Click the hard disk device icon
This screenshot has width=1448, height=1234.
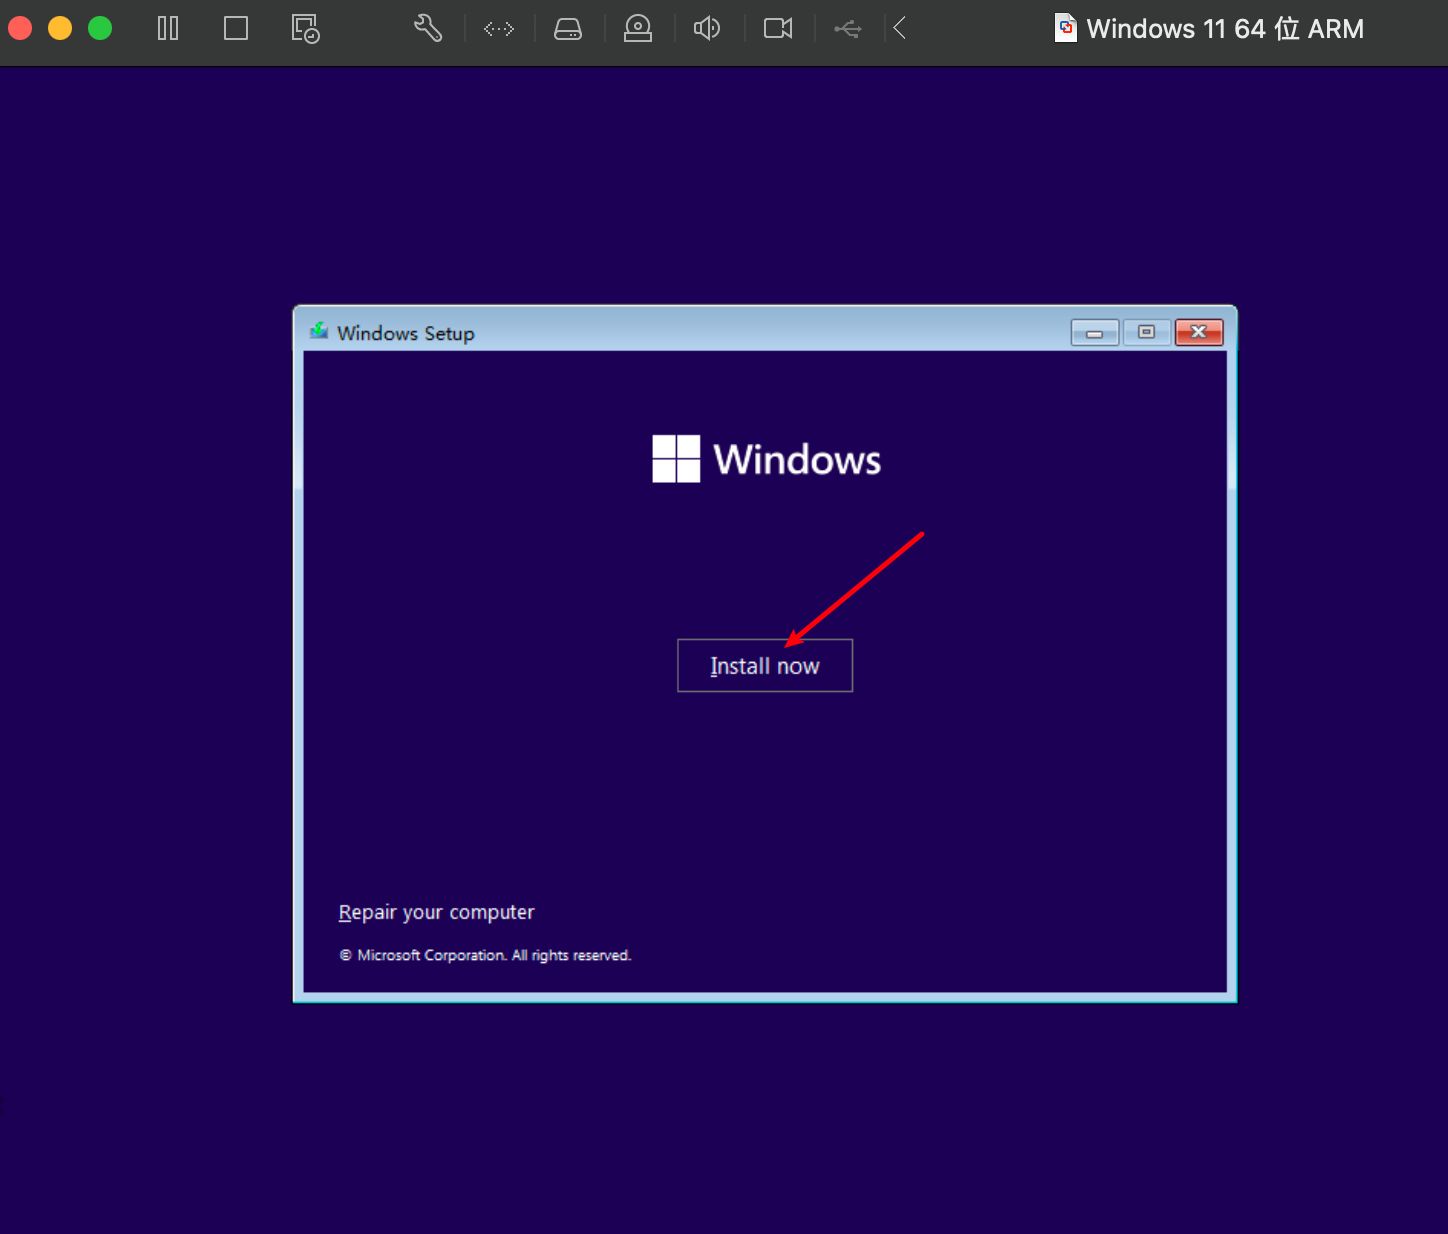click(568, 29)
